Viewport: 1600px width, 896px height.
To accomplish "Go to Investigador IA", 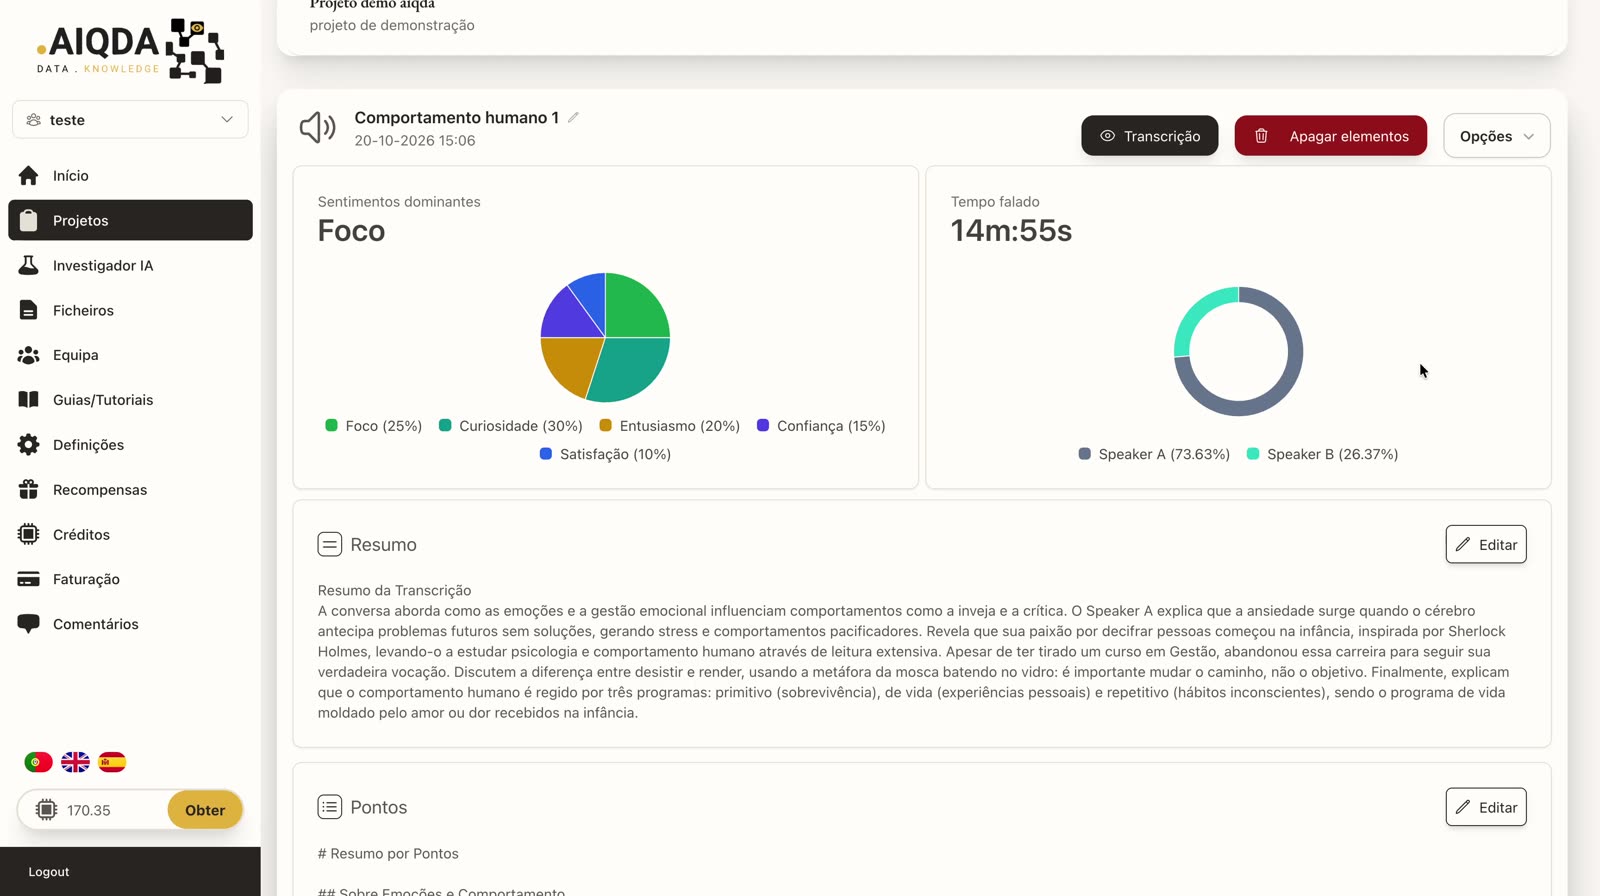I will click(130, 265).
